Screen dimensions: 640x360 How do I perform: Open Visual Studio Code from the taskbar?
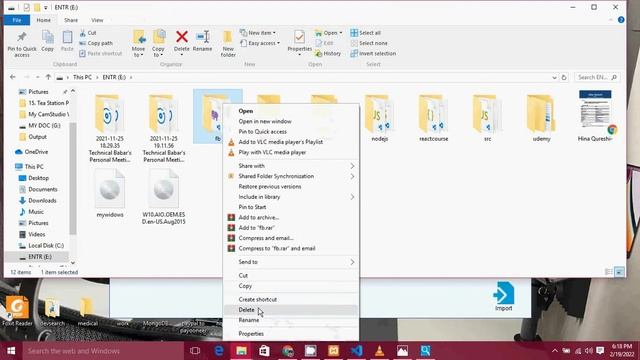pos(356,351)
